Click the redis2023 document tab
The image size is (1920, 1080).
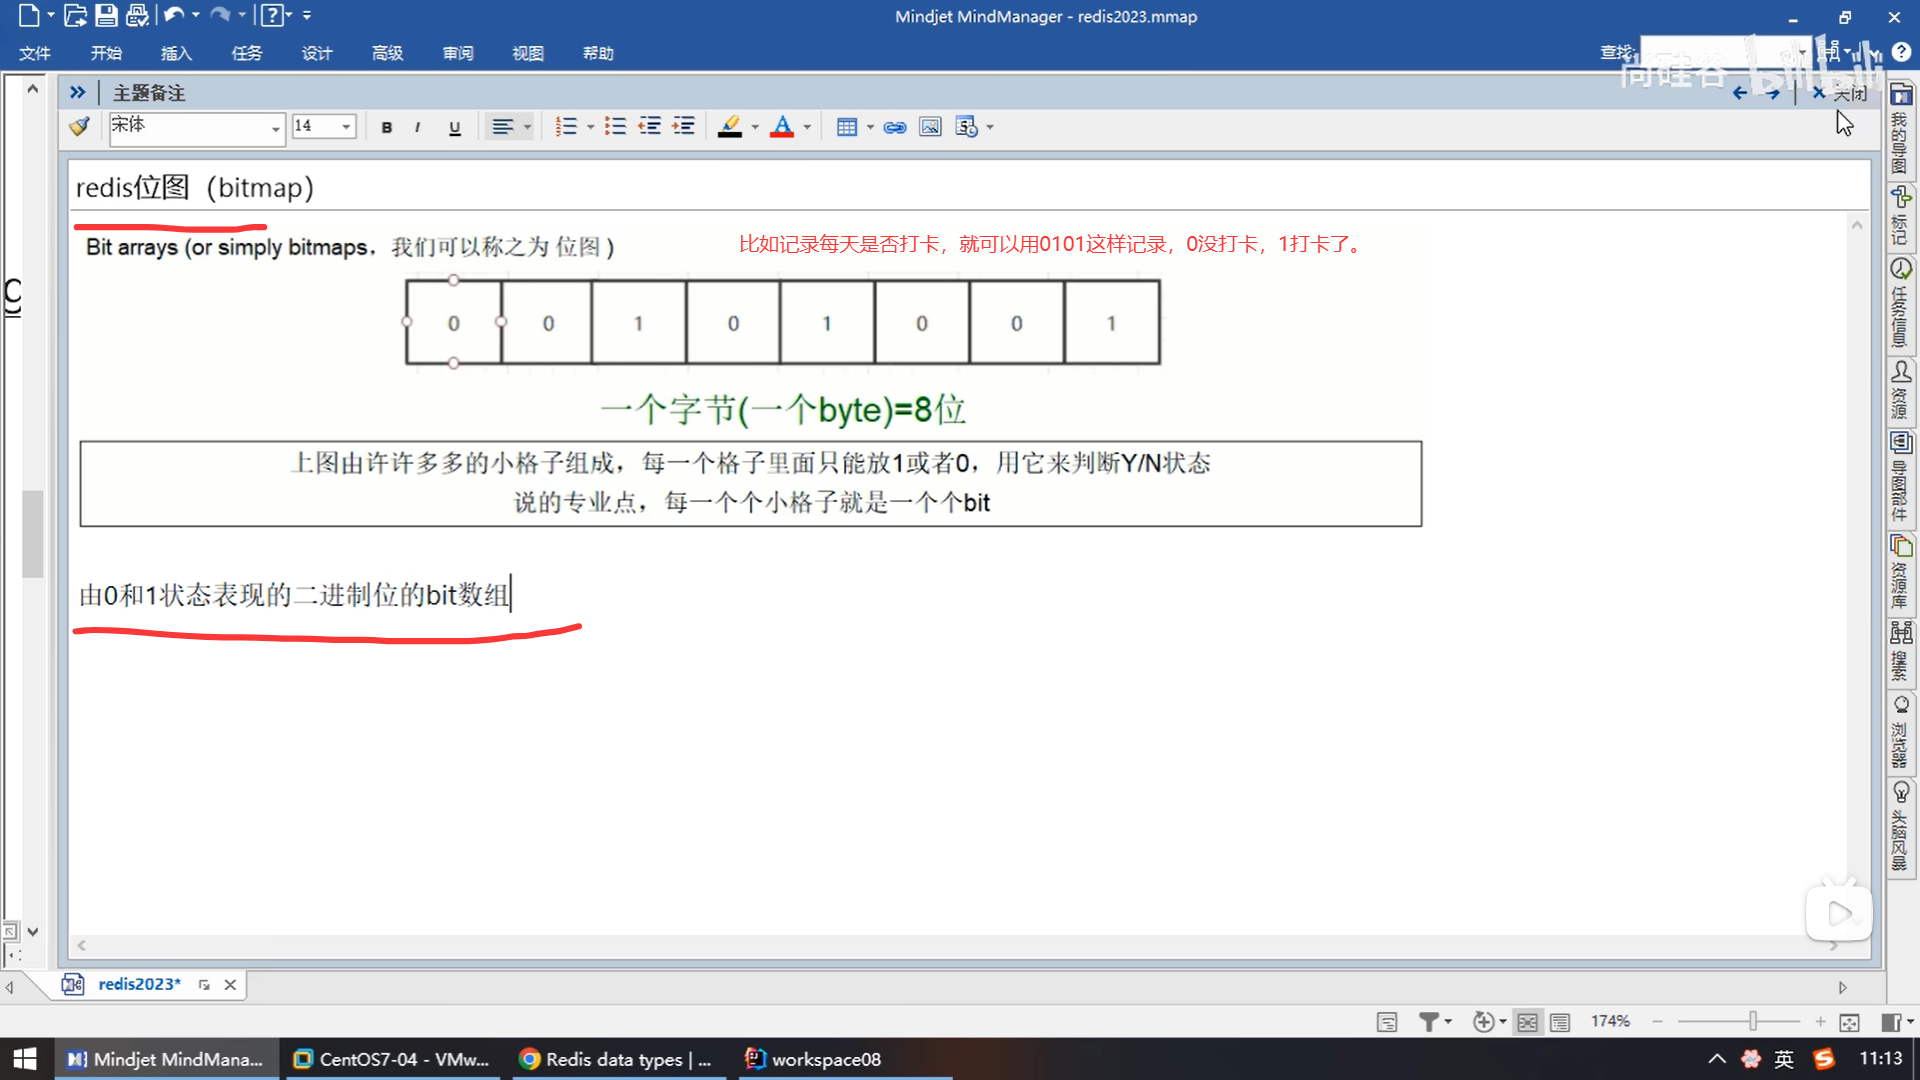pos(139,984)
